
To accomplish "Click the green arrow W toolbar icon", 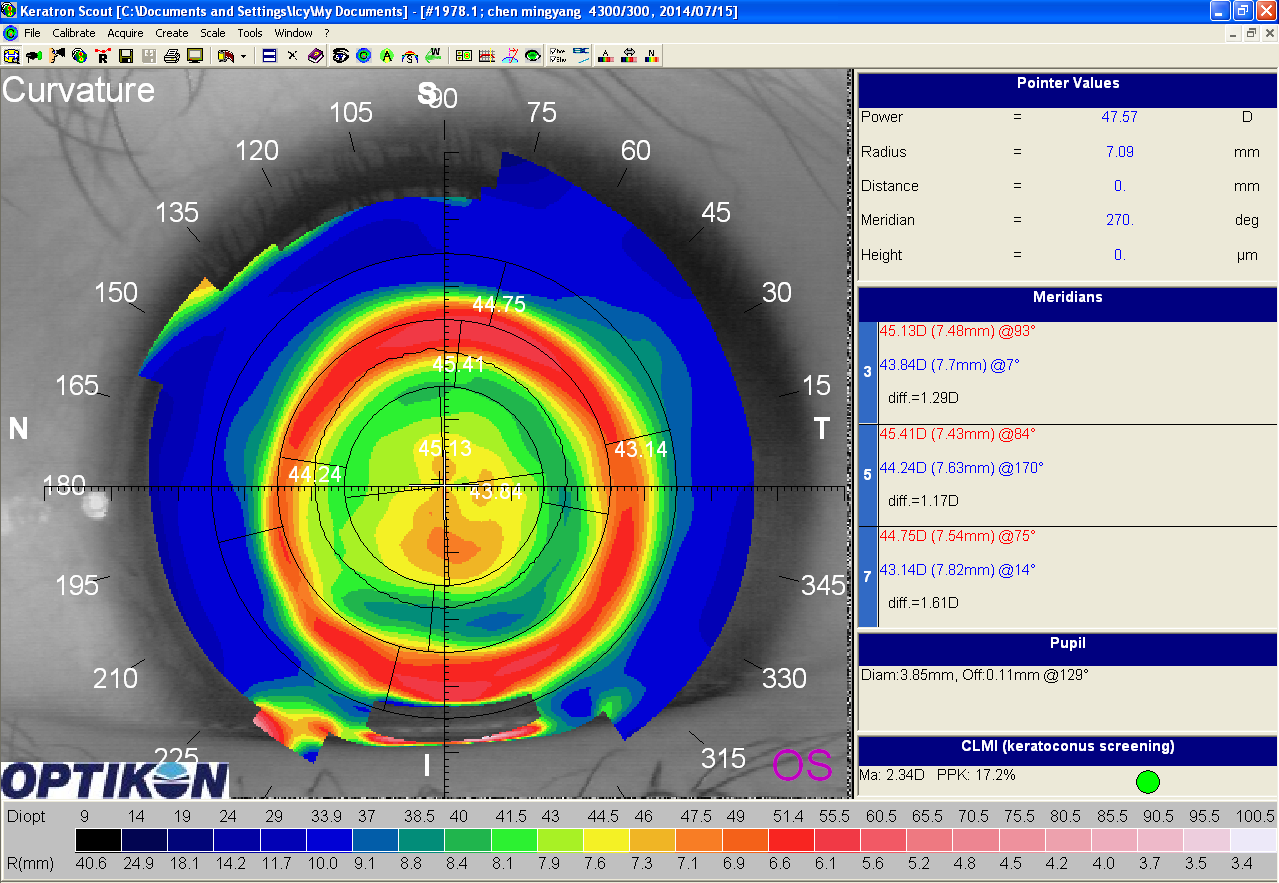I will (433, 55).
